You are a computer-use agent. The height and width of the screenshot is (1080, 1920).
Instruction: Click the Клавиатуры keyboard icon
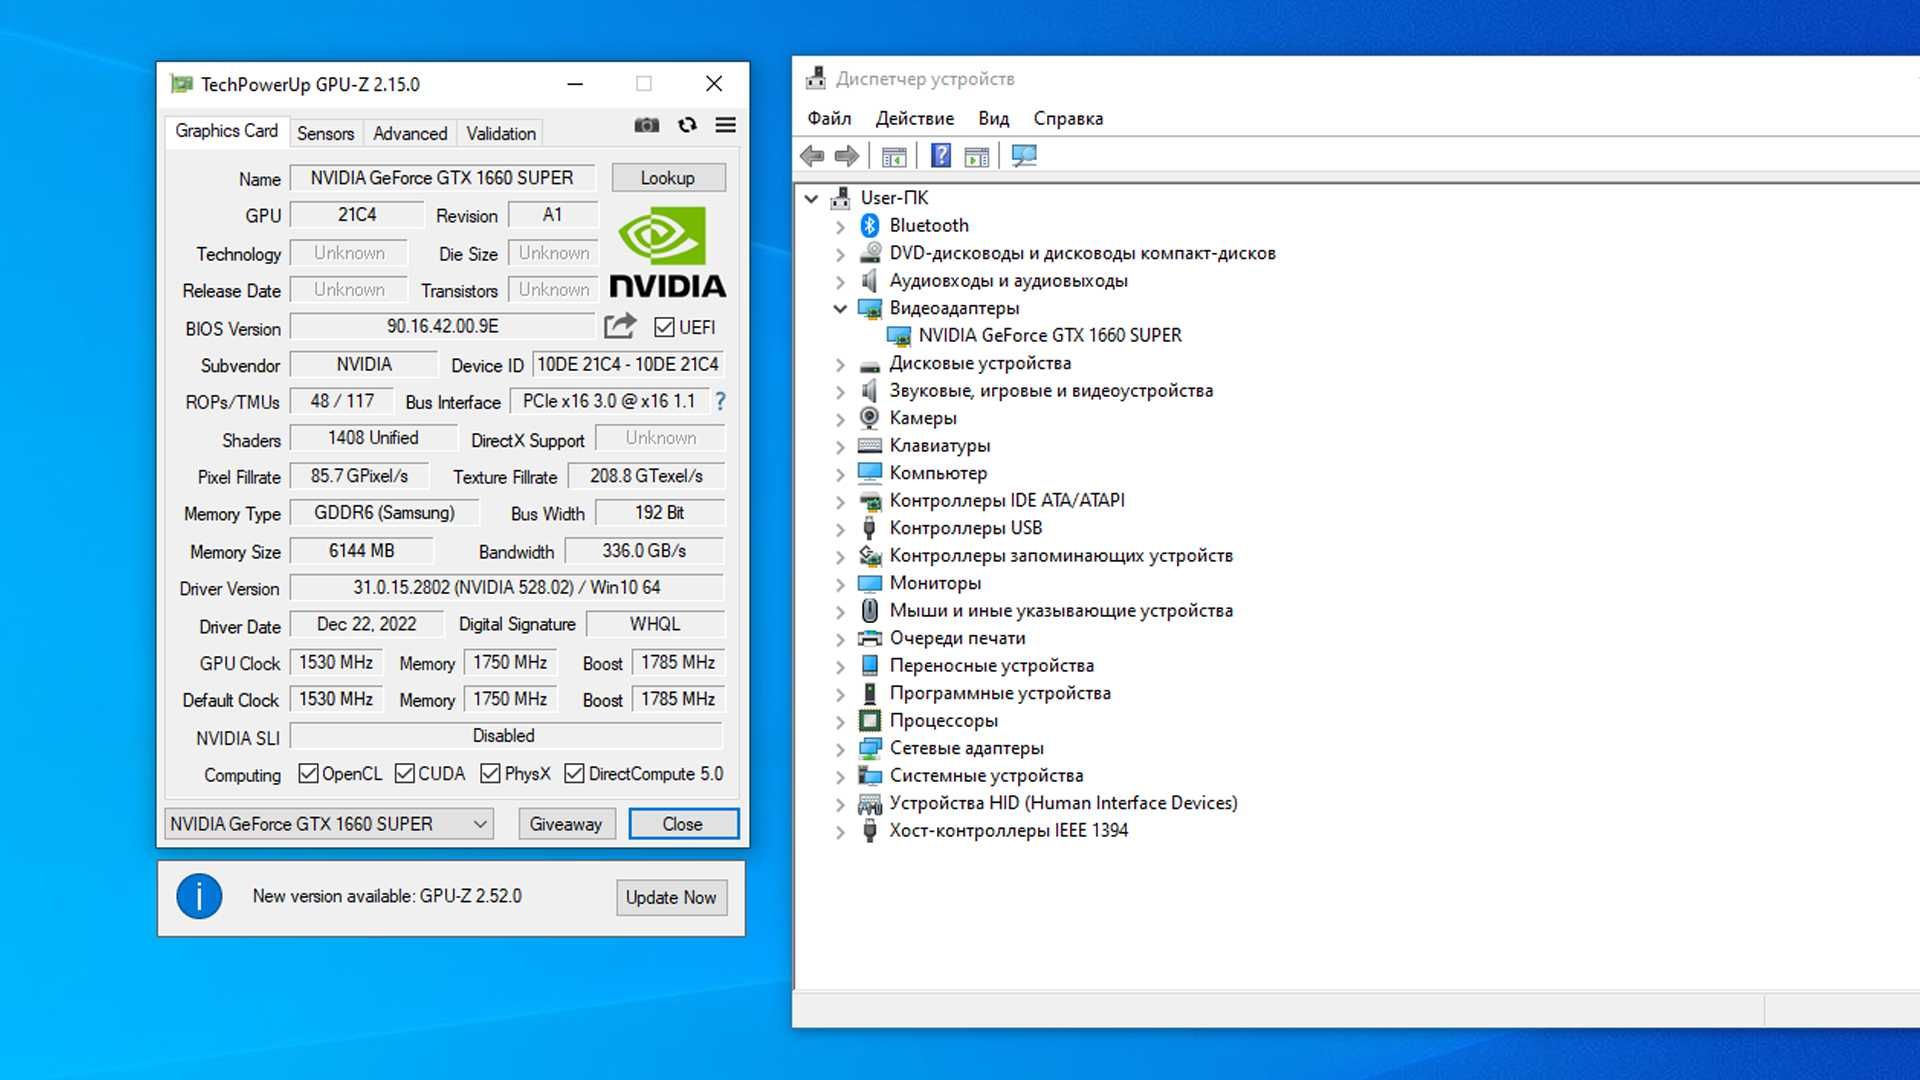[x=870, y=446]
